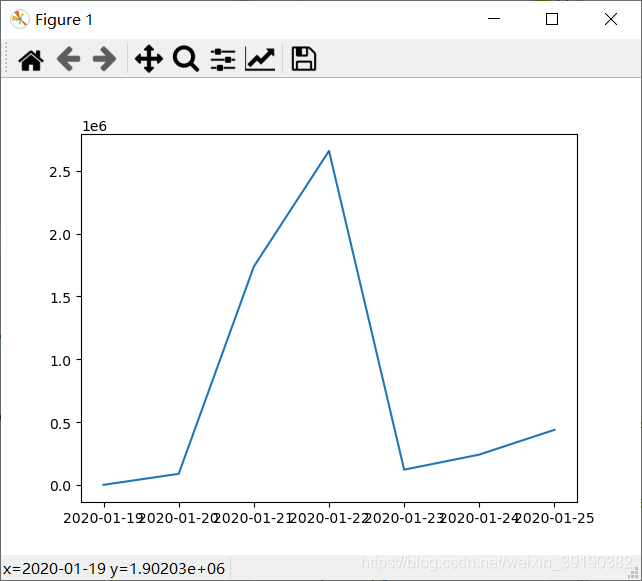
Task: Click the status bar coordinates x=2020-01-19 readout
Action: pos(114,568)
